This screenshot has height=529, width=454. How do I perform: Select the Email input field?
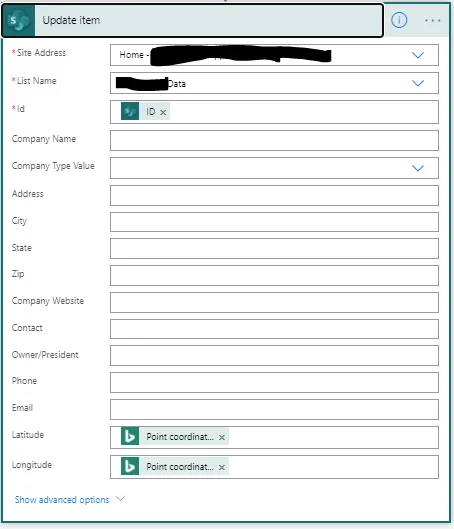click(274, 410)
